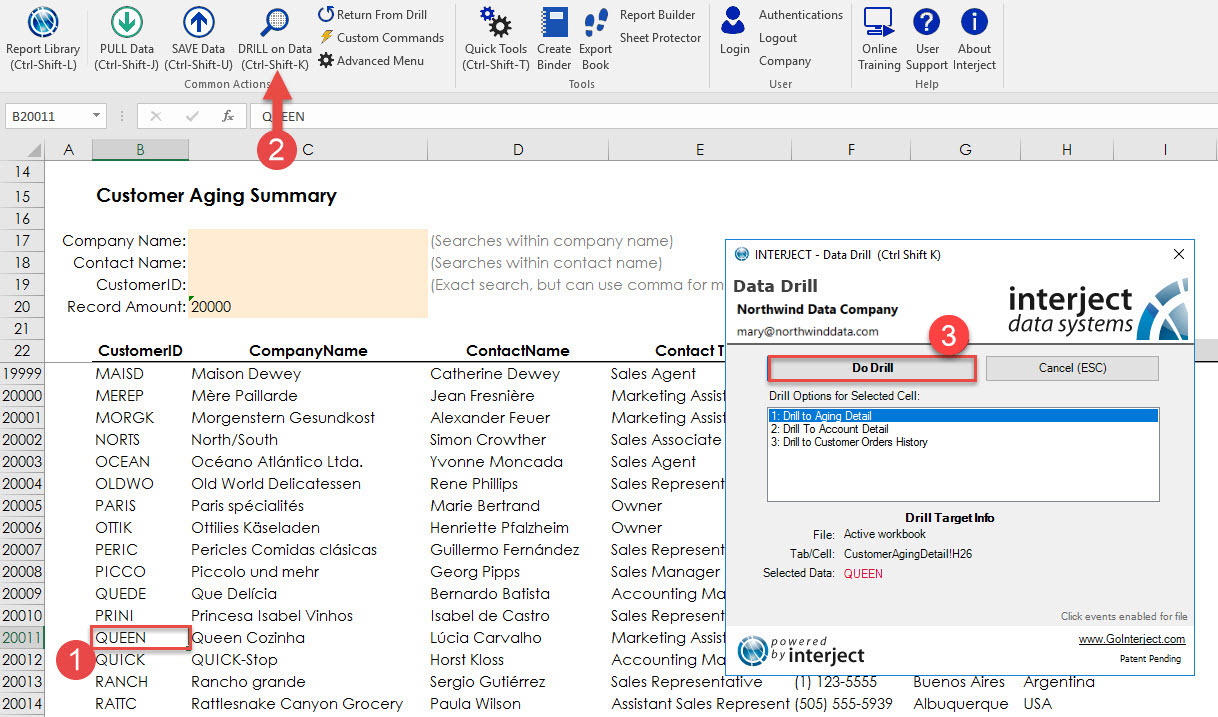Select cell Rattlesnake Canyon Grocery
The height and width of the screenshot is (717, 1218).
[x=308, y=703]
